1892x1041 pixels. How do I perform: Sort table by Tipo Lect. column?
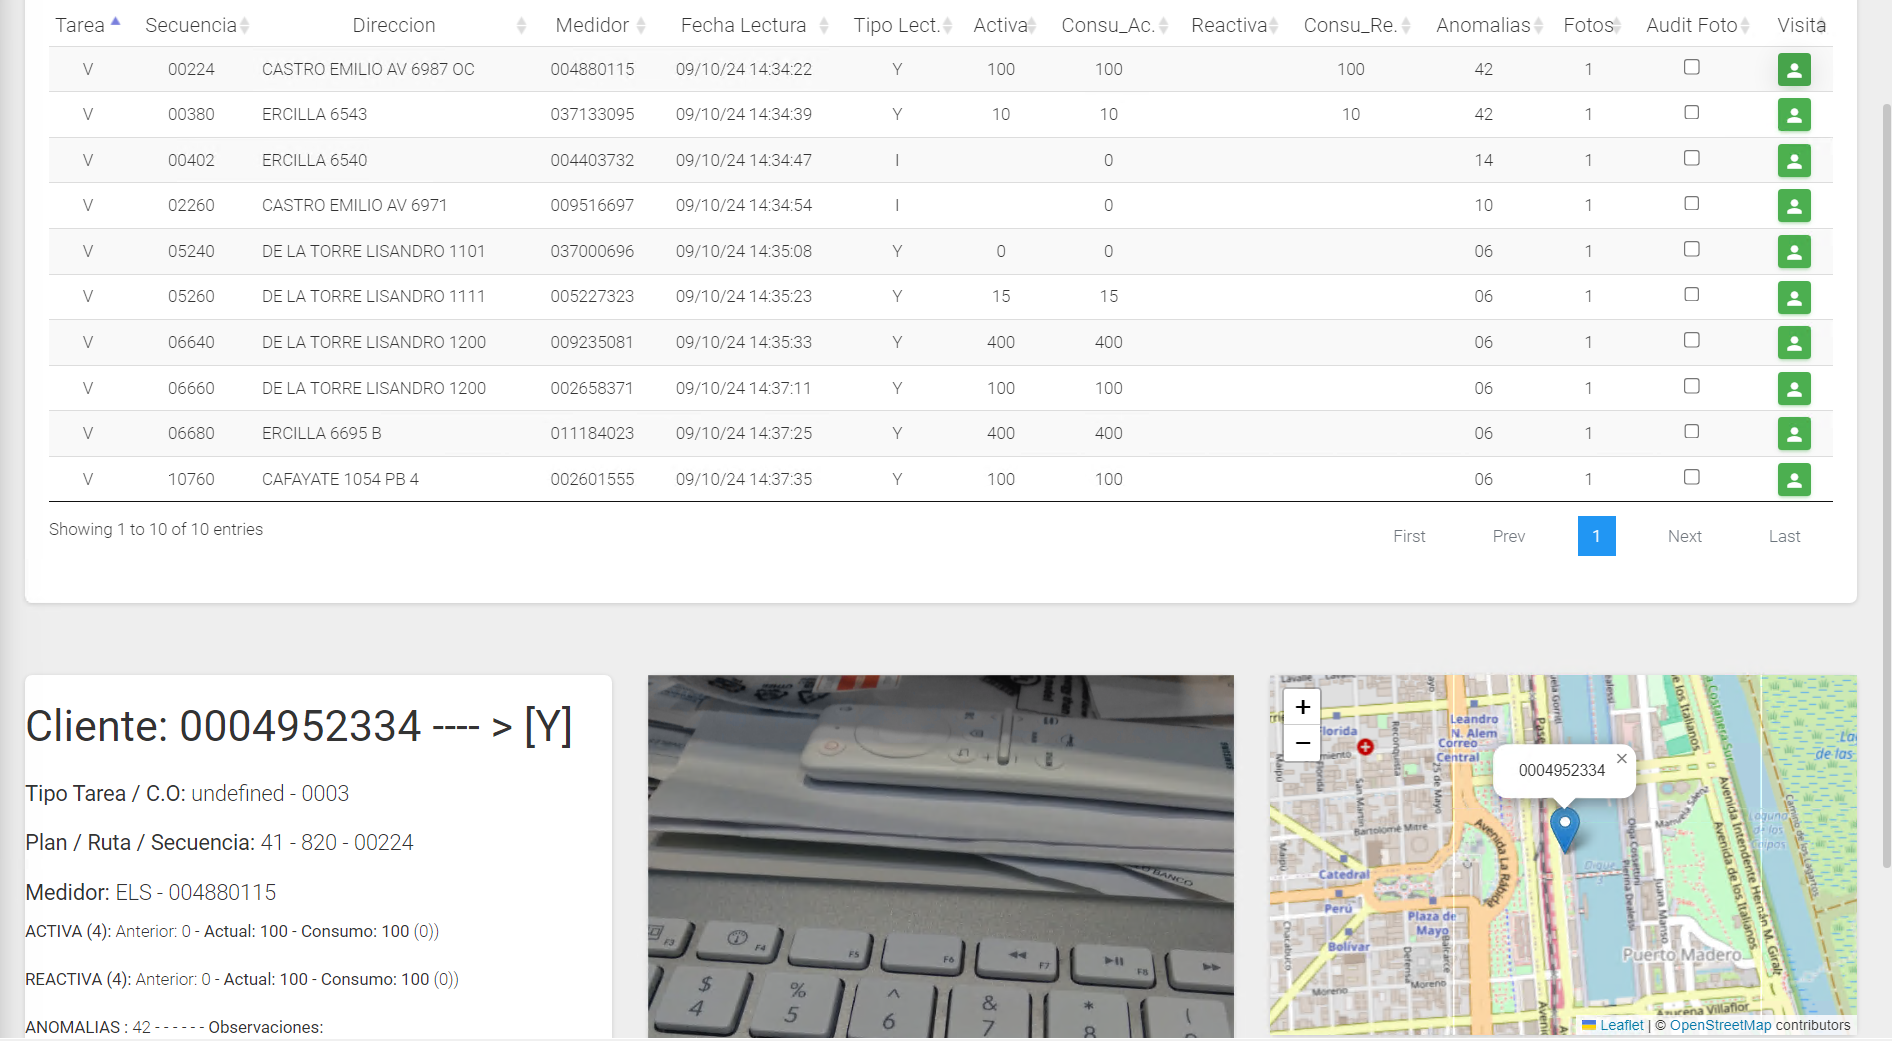(902, 25)
